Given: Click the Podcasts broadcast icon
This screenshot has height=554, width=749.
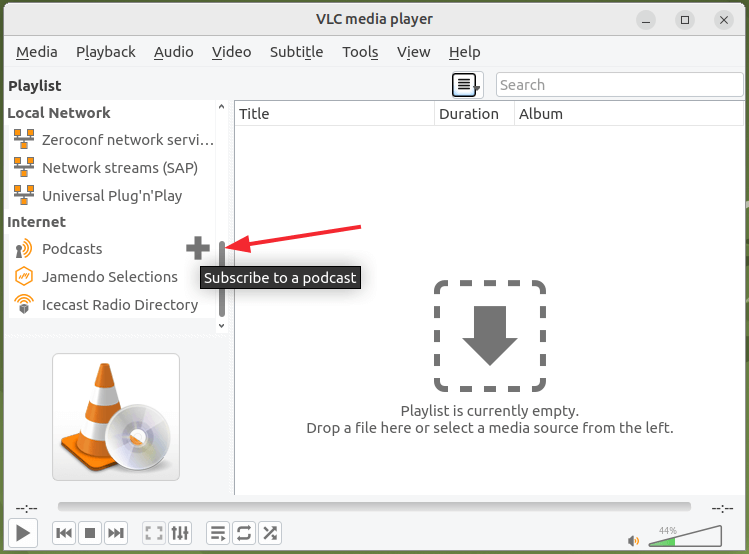Looking at the screenshot, I should click(23, 249).
